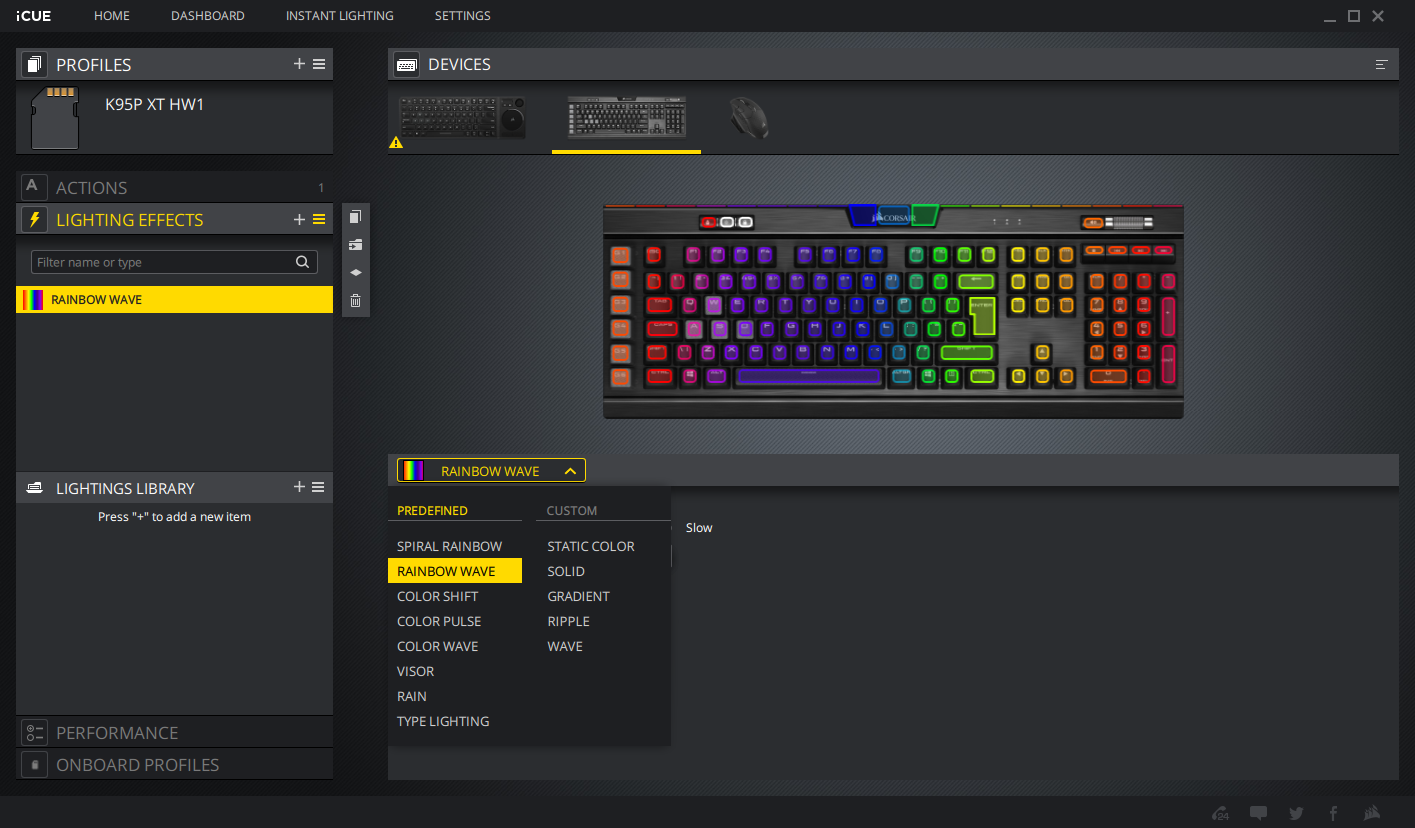Viewport: 1415px width, 828px height.
Task: Click the rainbow swatch beside RAINBOW WAVE layer
Action: (33, 300)
